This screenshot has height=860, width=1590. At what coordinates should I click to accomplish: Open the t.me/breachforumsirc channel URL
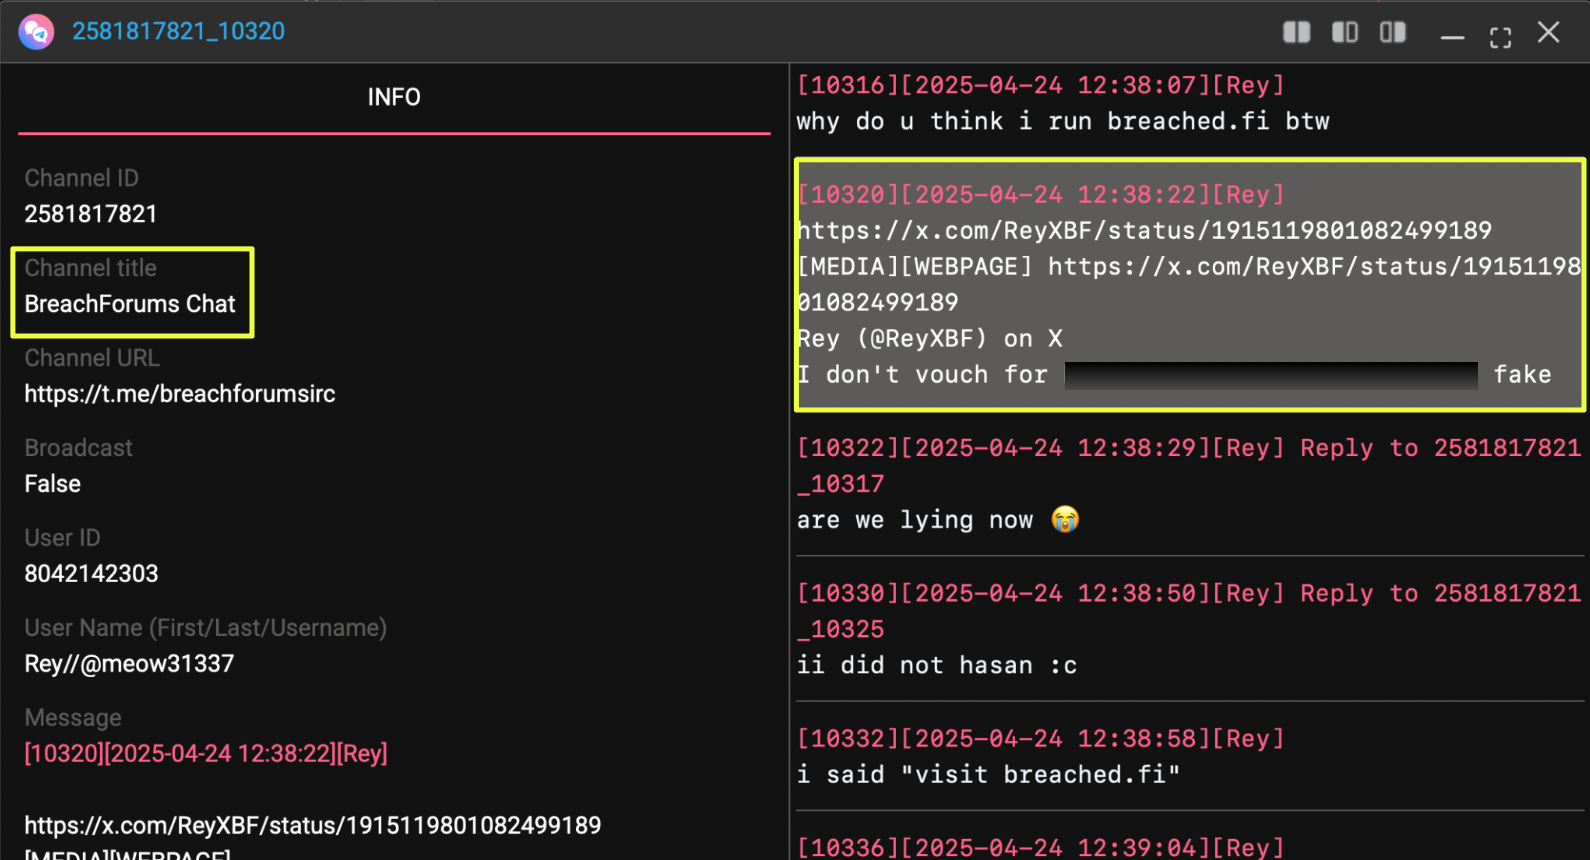pyautogui.click(x=180, y=394)
